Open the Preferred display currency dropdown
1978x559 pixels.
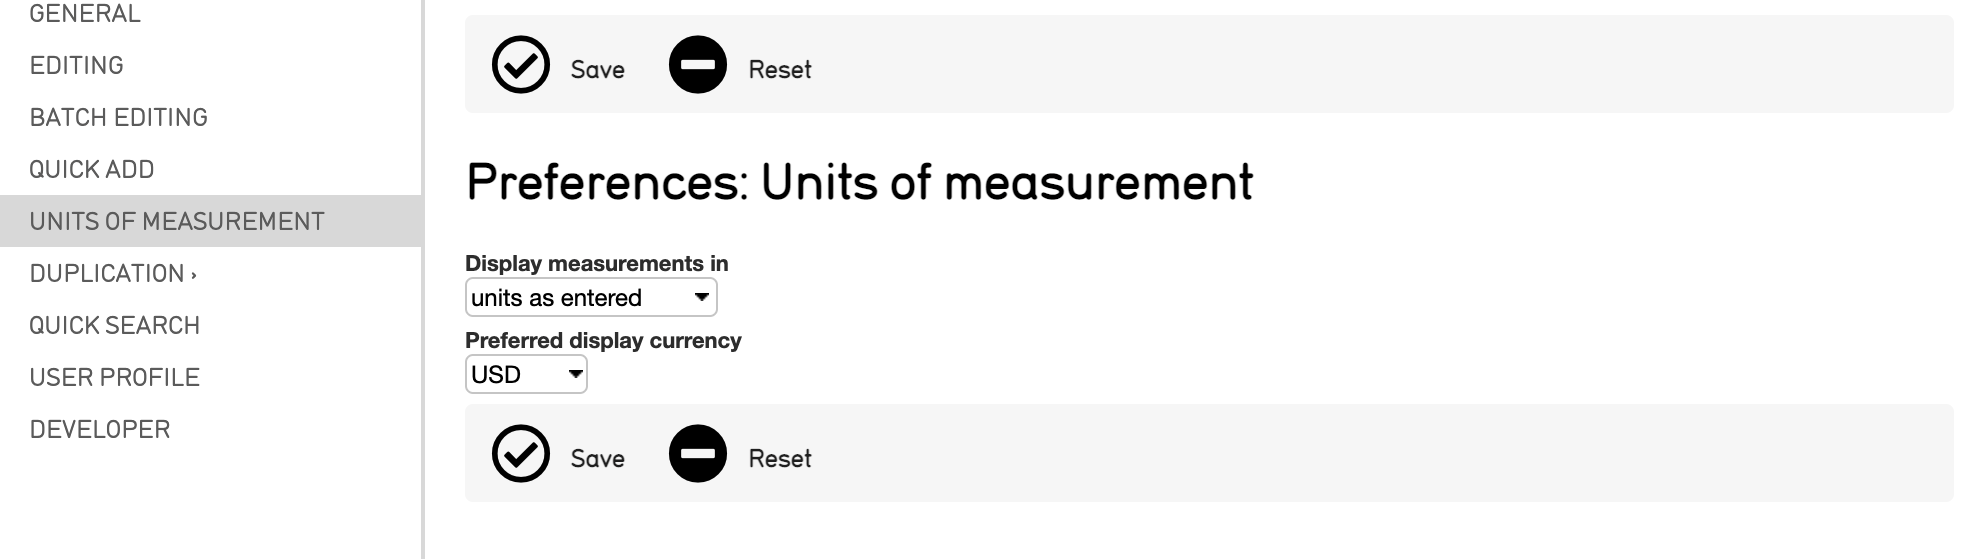coord(526,375)
